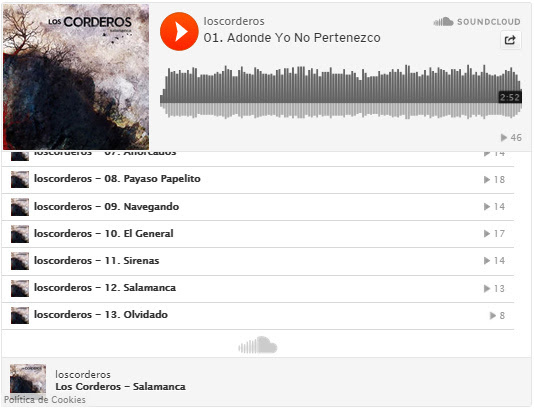Select track 13. Olvidado
The width and height of the screenshot is (534, 408).
(x=258, y=315)
